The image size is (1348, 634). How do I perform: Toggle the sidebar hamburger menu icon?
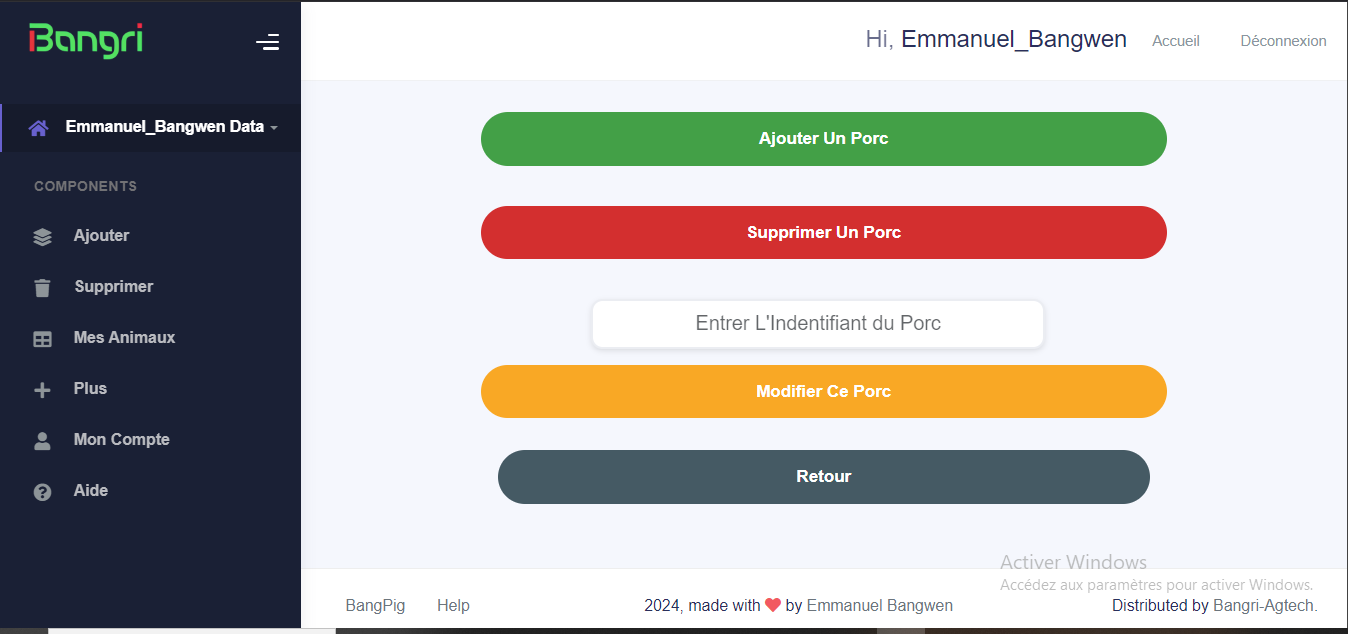click(x=267, y=42)
